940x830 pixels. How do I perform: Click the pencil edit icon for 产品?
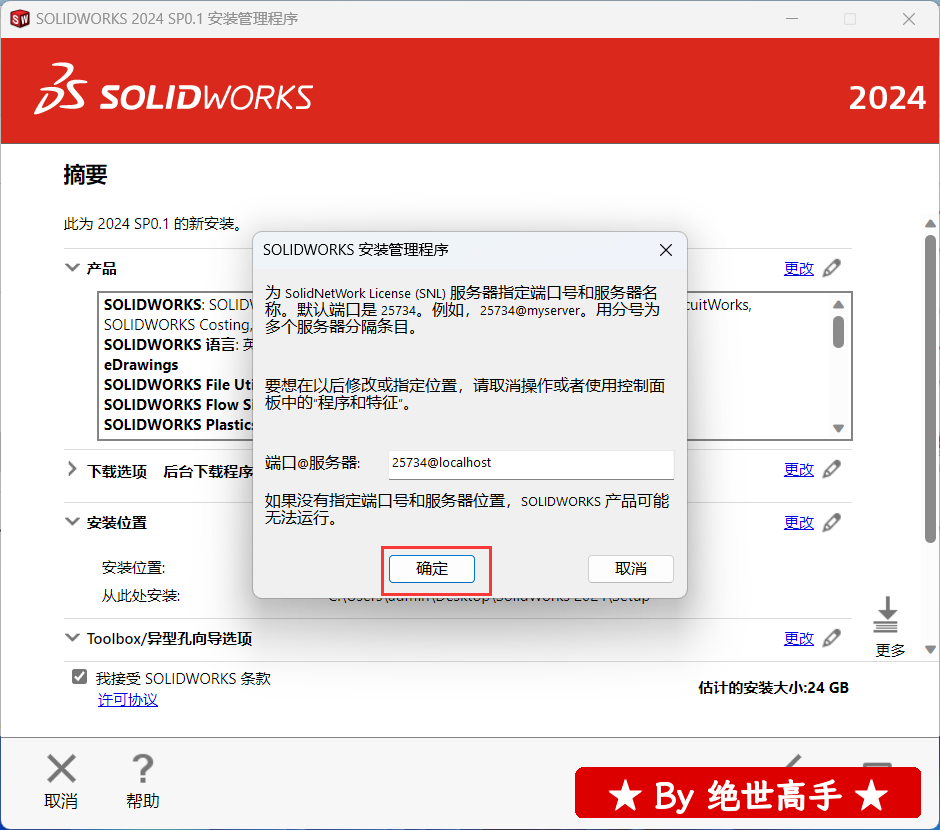[x=831, y=268]
